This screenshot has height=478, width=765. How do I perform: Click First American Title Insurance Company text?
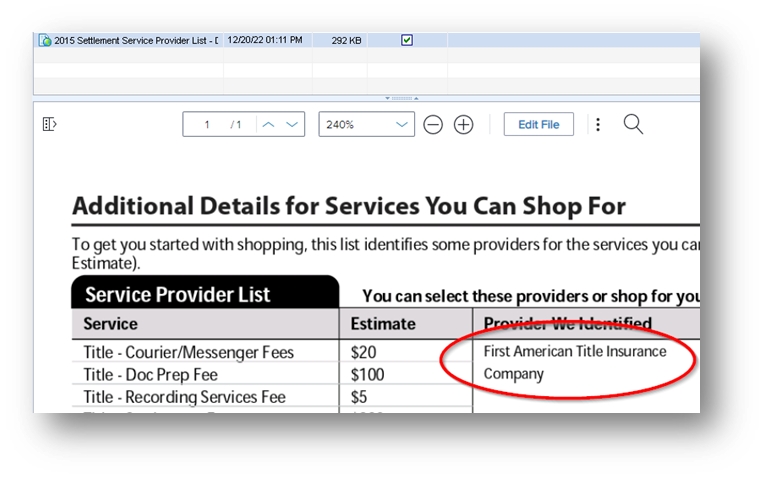574,363
